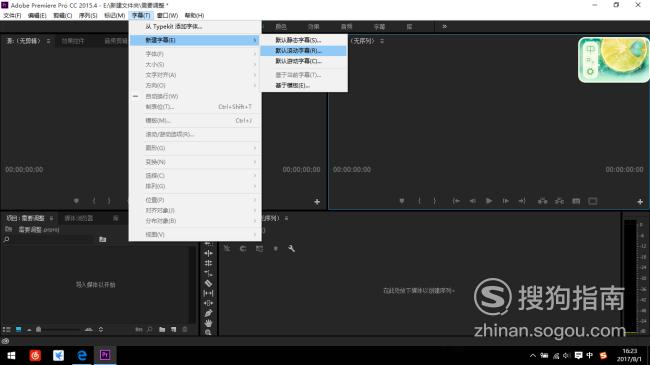Viewport: 650px width, 365px height.
Task: Click Mark Out in Program monitor
Action: click(x=434, y=201)
